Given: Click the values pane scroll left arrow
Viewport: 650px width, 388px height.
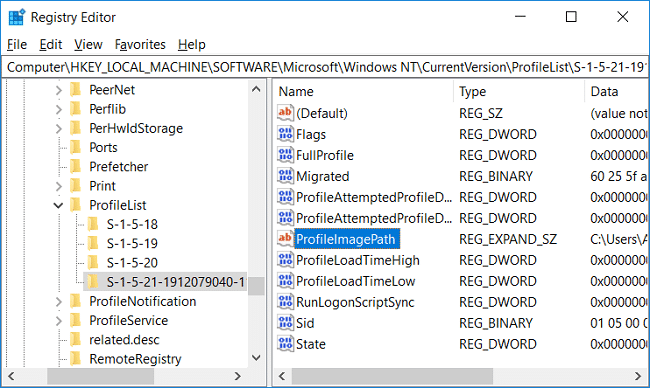Looking at the screenshot, I should (x=282, y=376).
